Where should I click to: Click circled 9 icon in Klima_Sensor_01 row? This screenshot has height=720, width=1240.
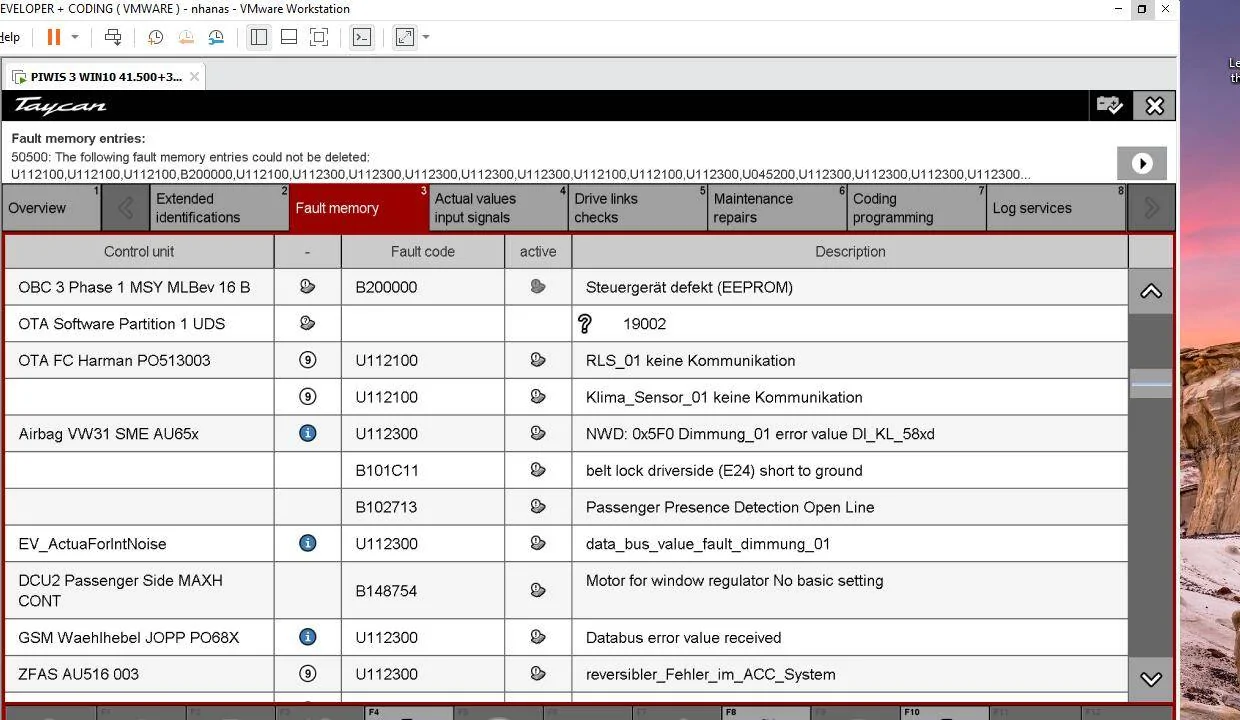pyautogui.click(x=308, y=397)
